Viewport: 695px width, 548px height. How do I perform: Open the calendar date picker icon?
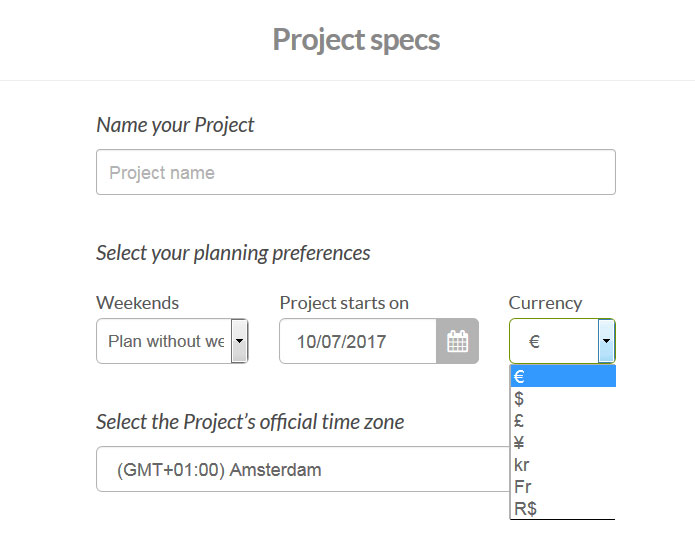[x=457, y=342]
